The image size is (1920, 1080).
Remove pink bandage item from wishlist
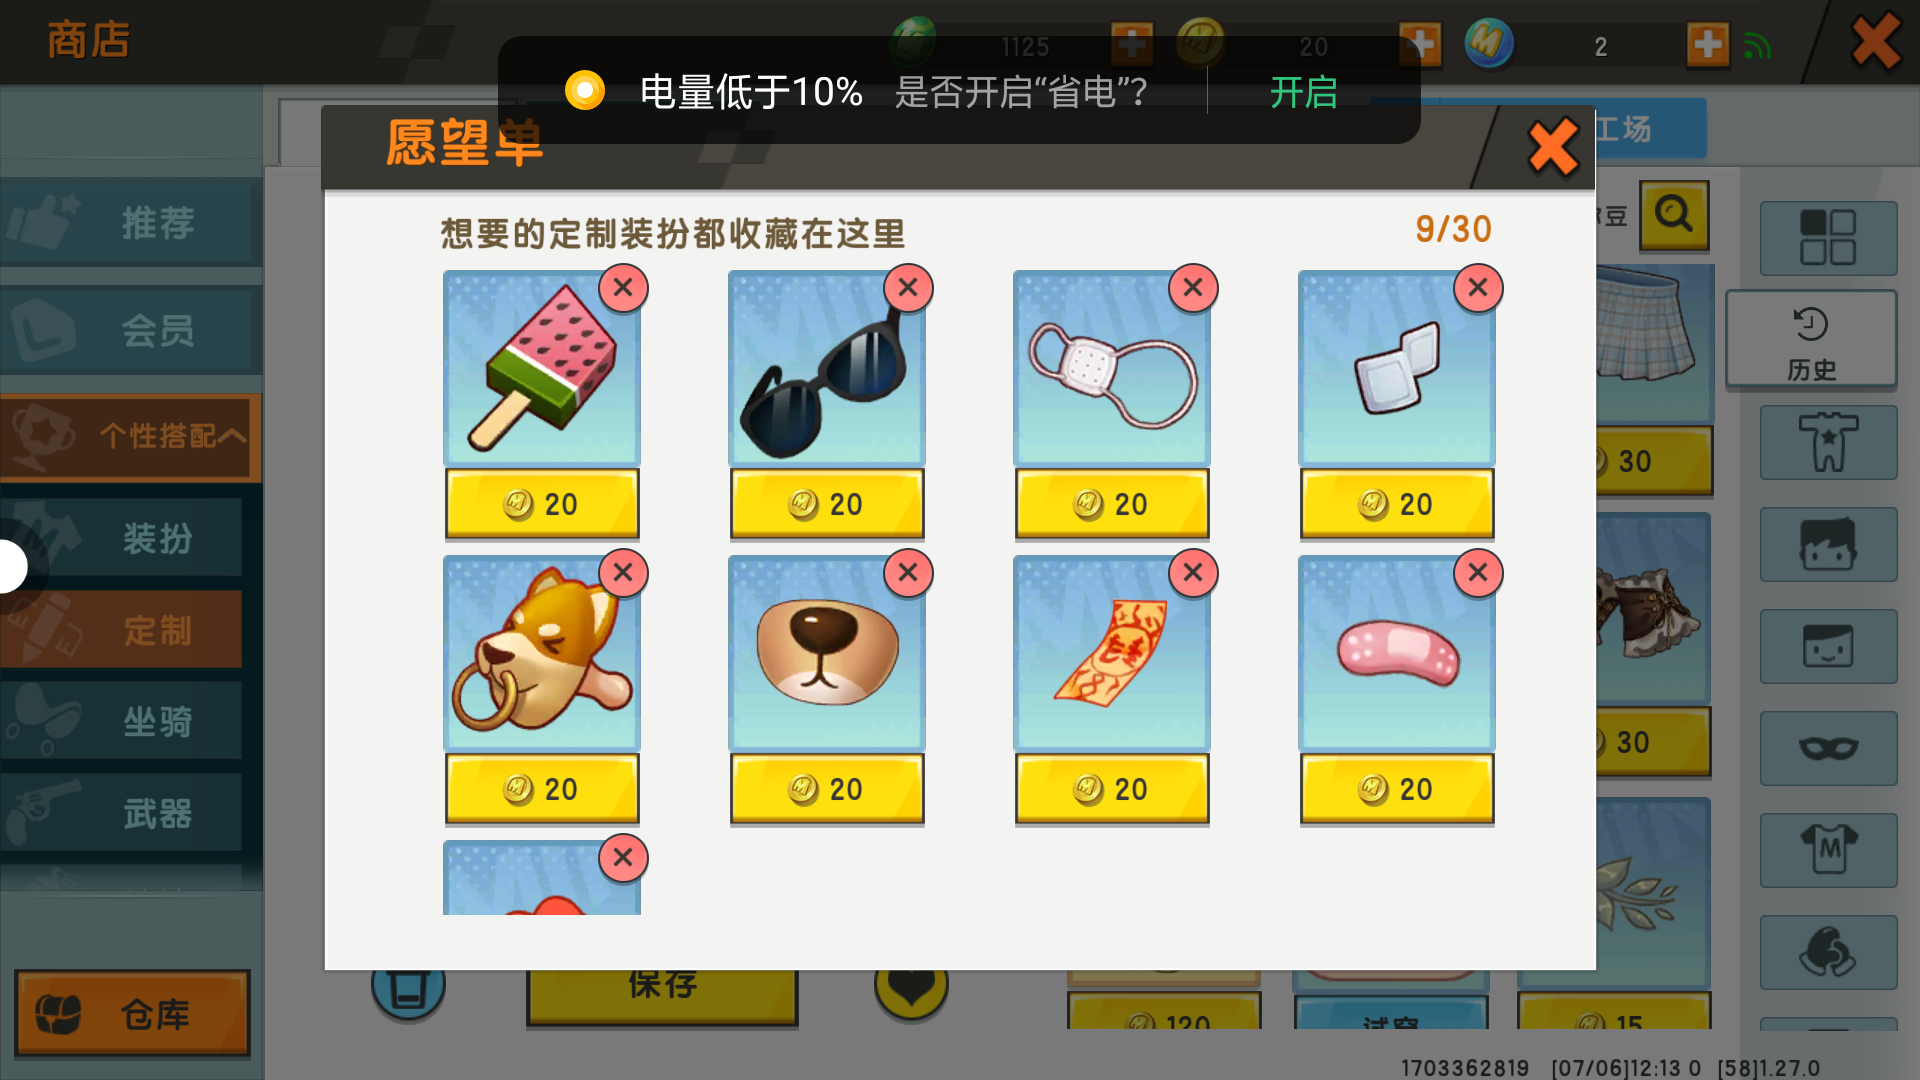(x=1478, y=573)
